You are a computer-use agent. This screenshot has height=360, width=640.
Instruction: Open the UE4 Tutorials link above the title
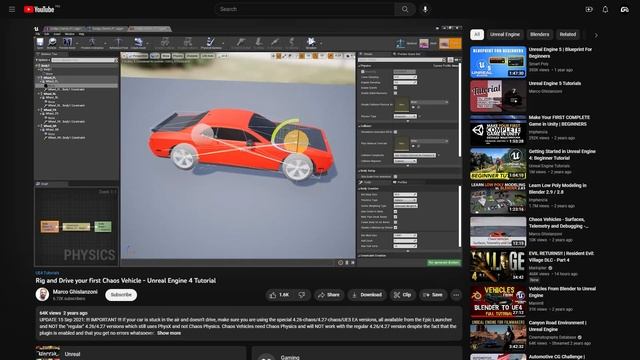[47, 273]
